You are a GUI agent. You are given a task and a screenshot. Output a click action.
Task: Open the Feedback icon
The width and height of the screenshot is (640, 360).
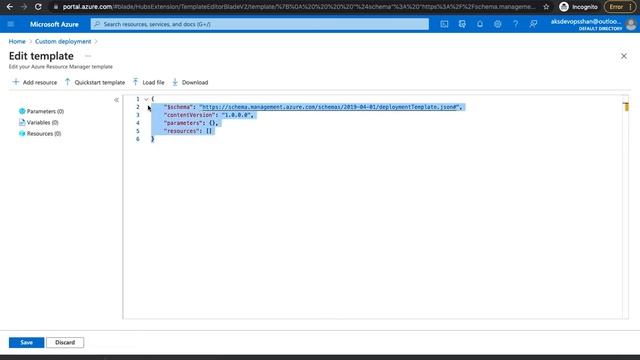tap(533, 24)
